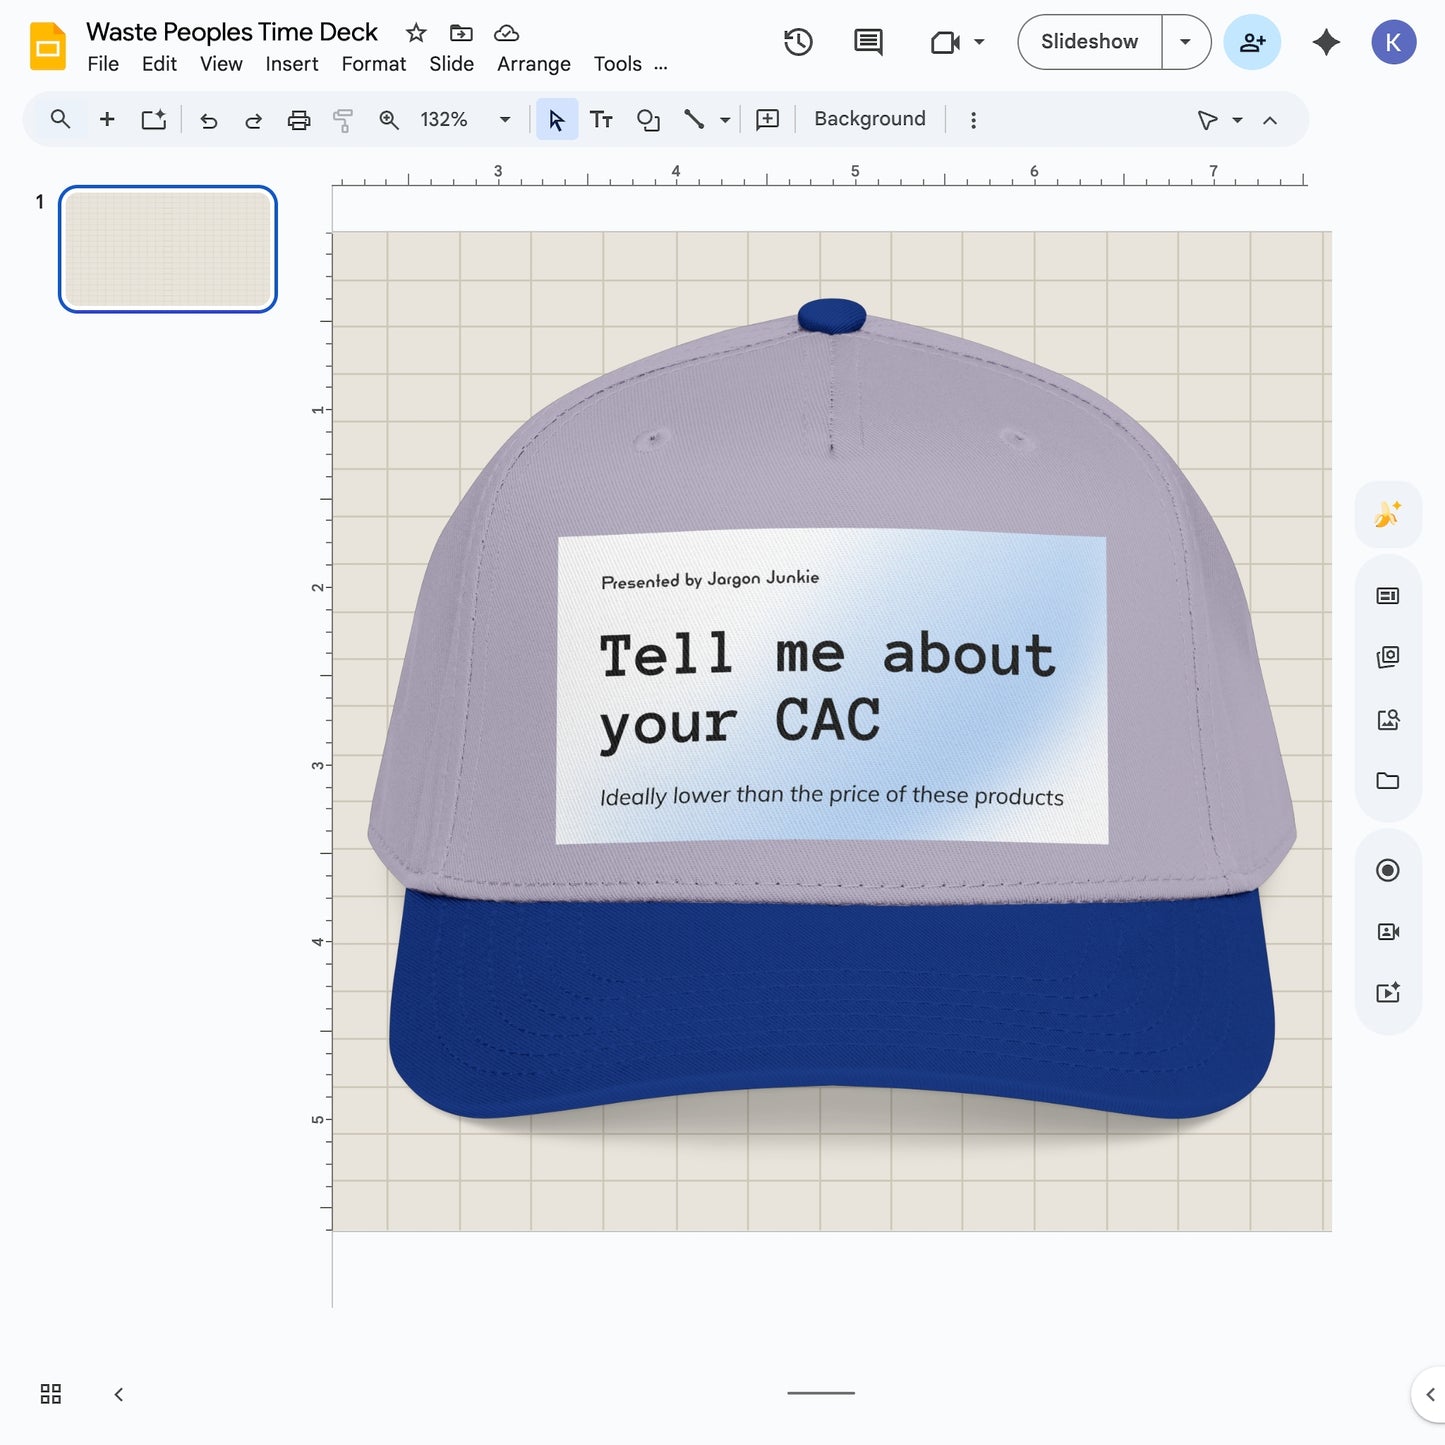Viewport: 1445px width, 1445px height.
Task: Select the Text box tool
Action: pyautogui.click(x=601, y=119)
